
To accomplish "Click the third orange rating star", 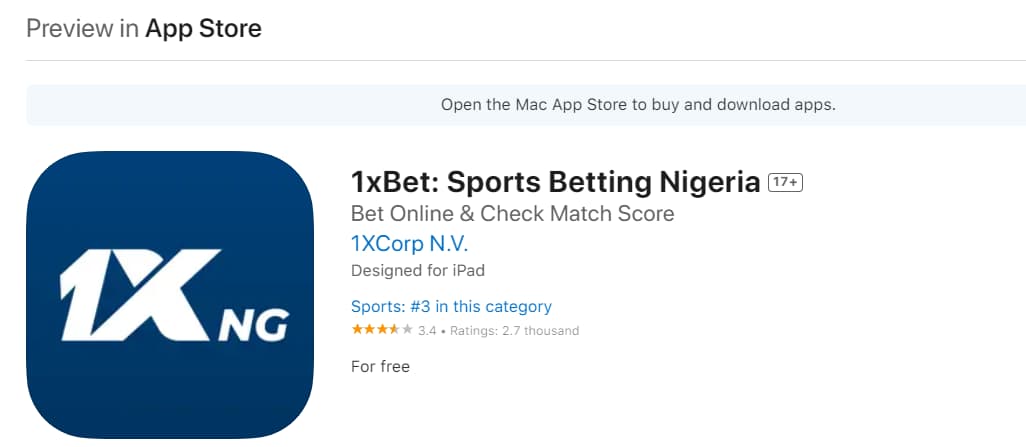I will pyautogui.click(x=382, y=330).
